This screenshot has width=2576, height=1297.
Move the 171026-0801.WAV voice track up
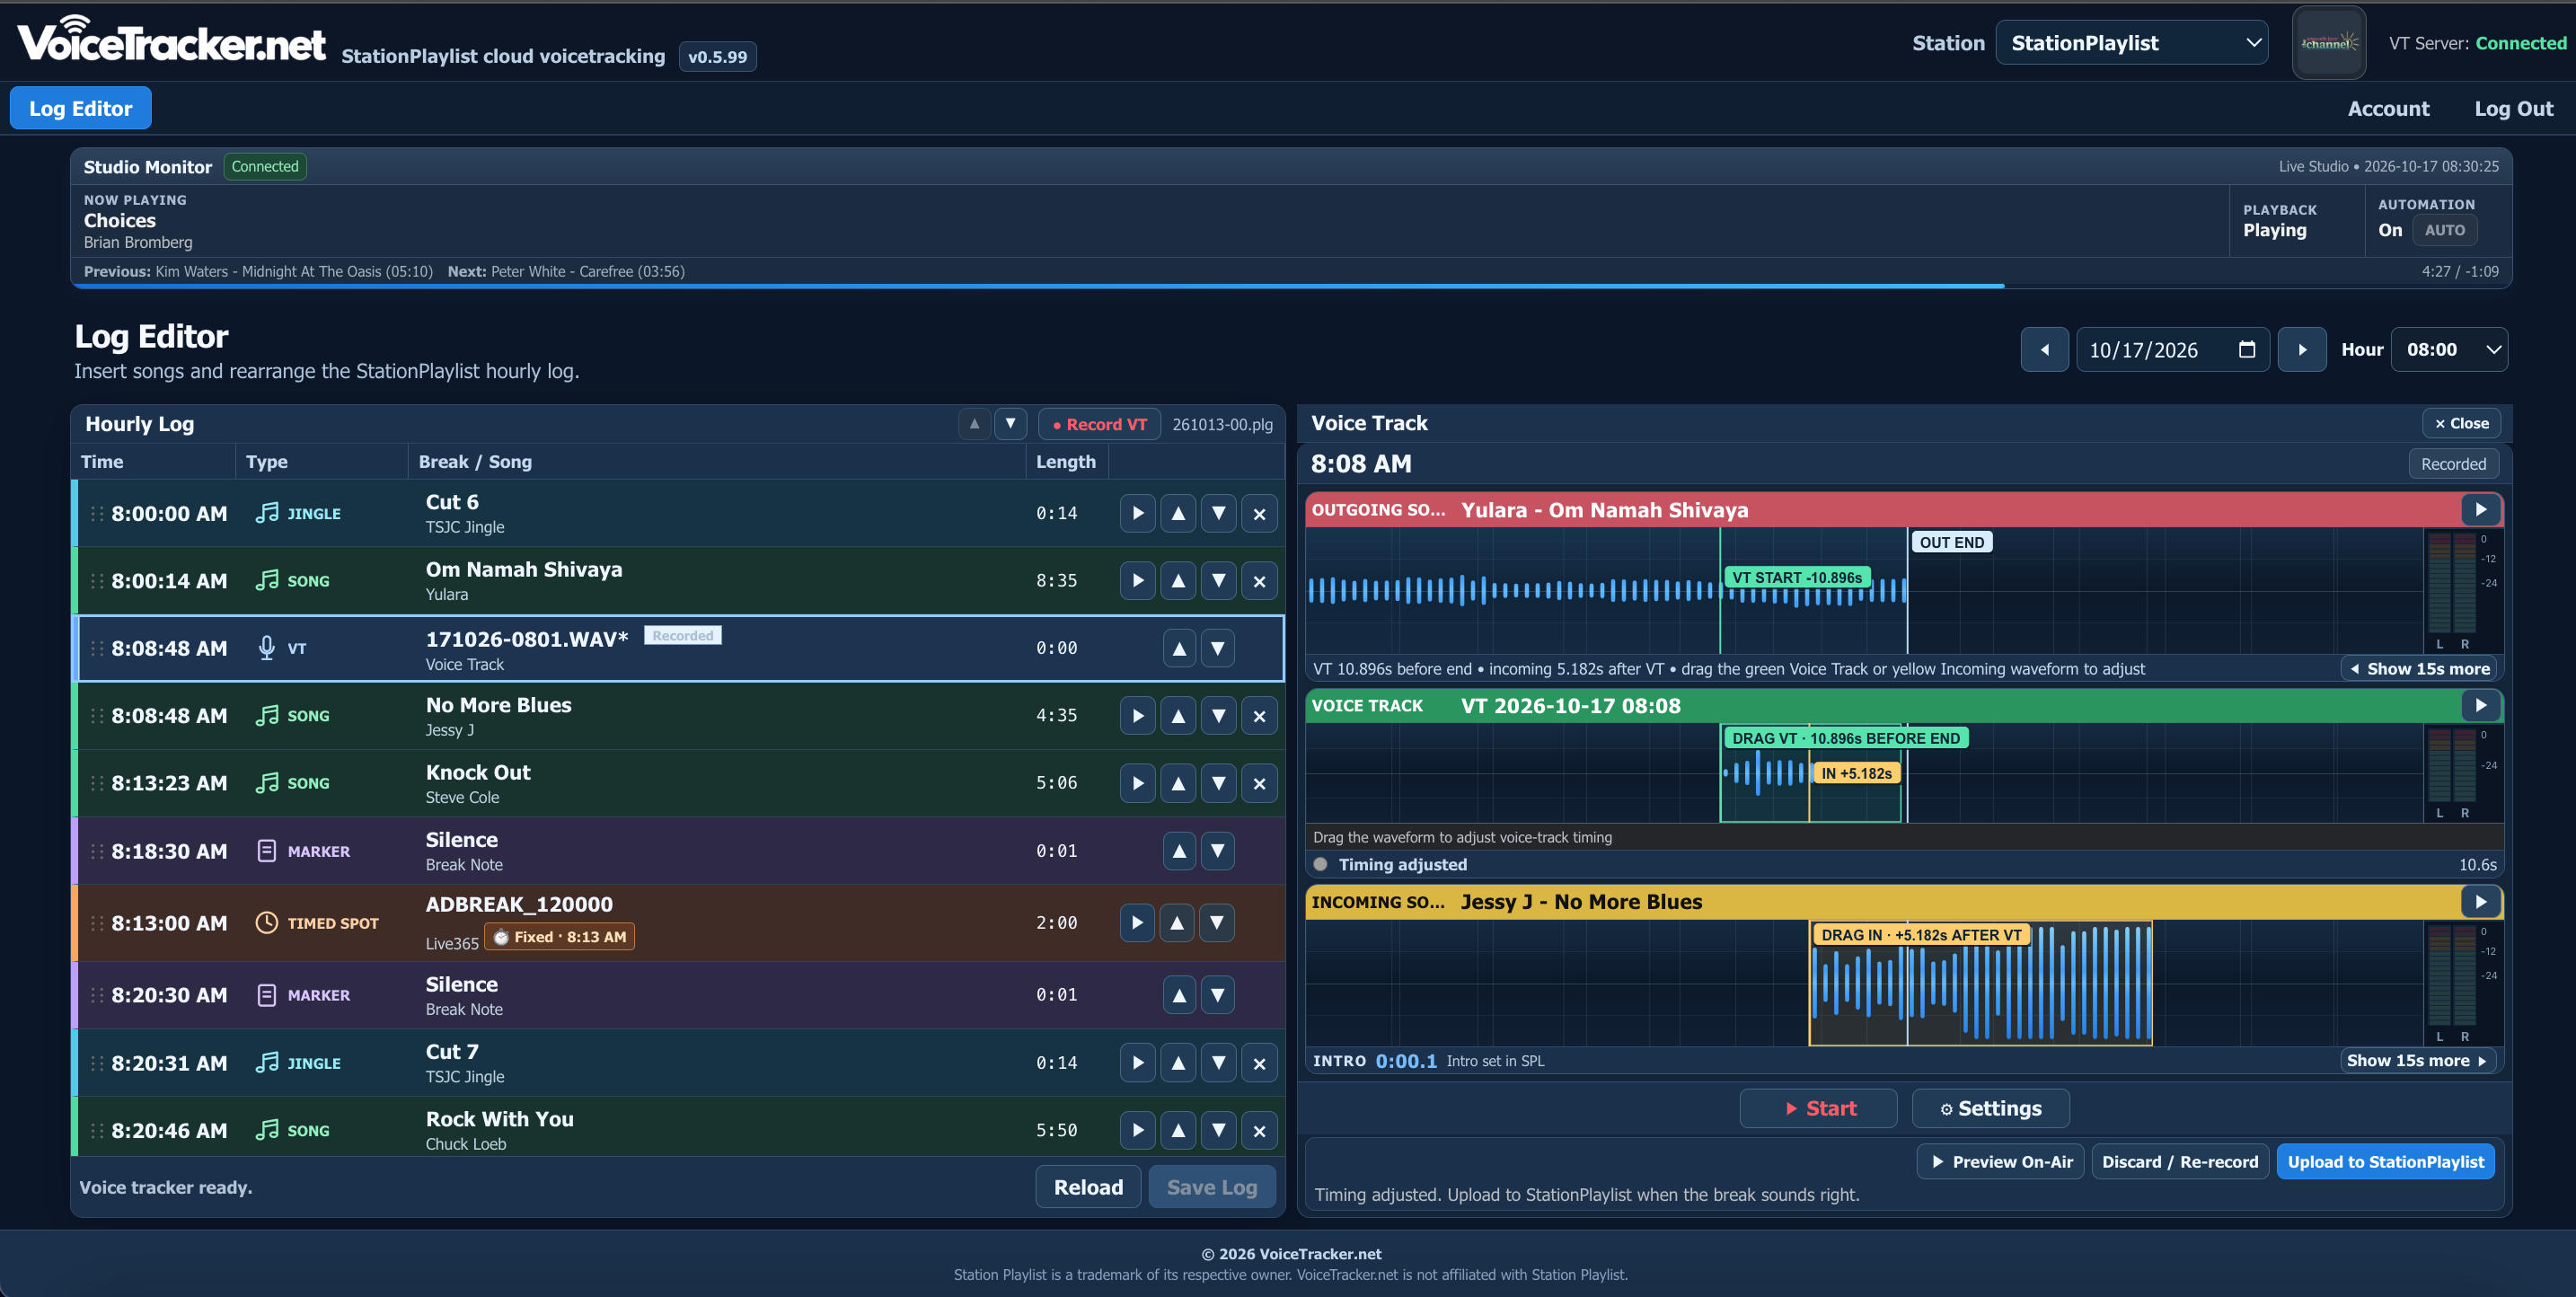[x=1179, y=648]
